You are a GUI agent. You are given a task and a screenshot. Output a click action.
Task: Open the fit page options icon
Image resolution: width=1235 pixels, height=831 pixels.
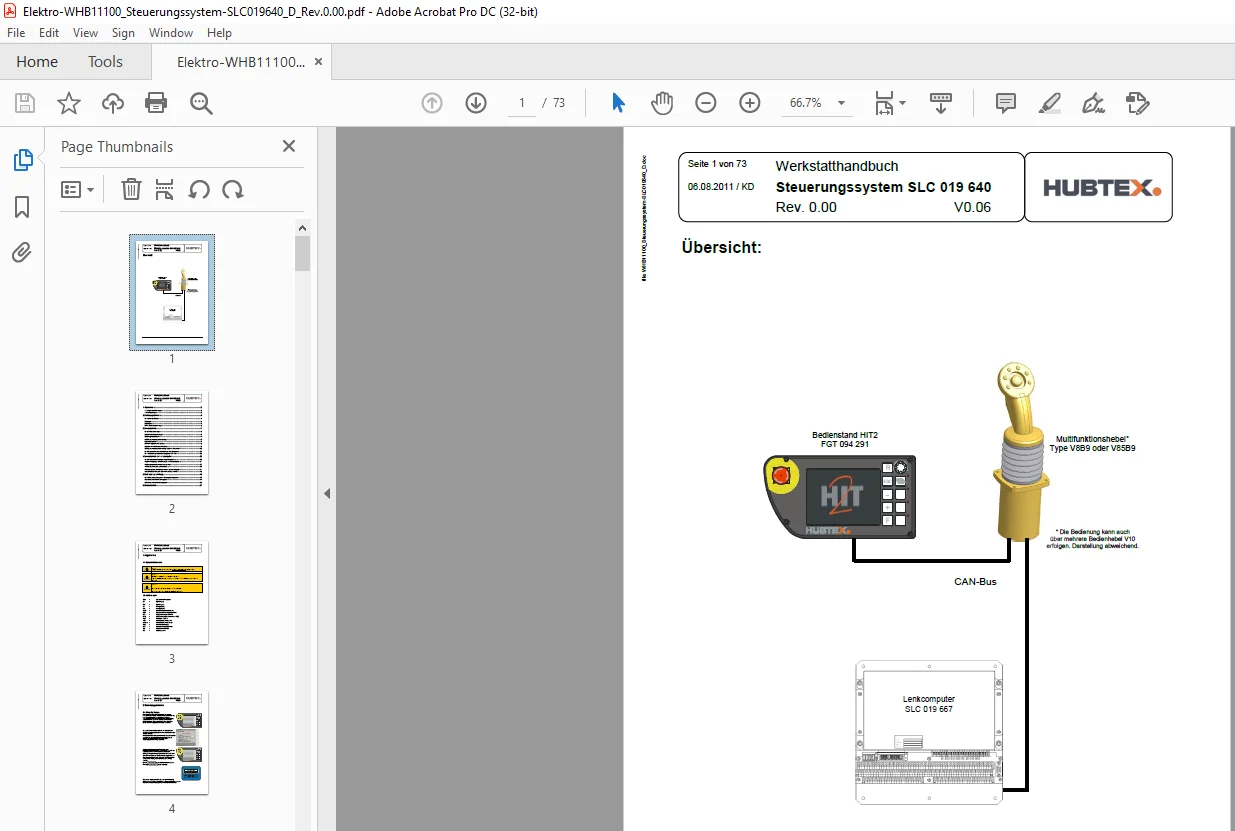889,103
